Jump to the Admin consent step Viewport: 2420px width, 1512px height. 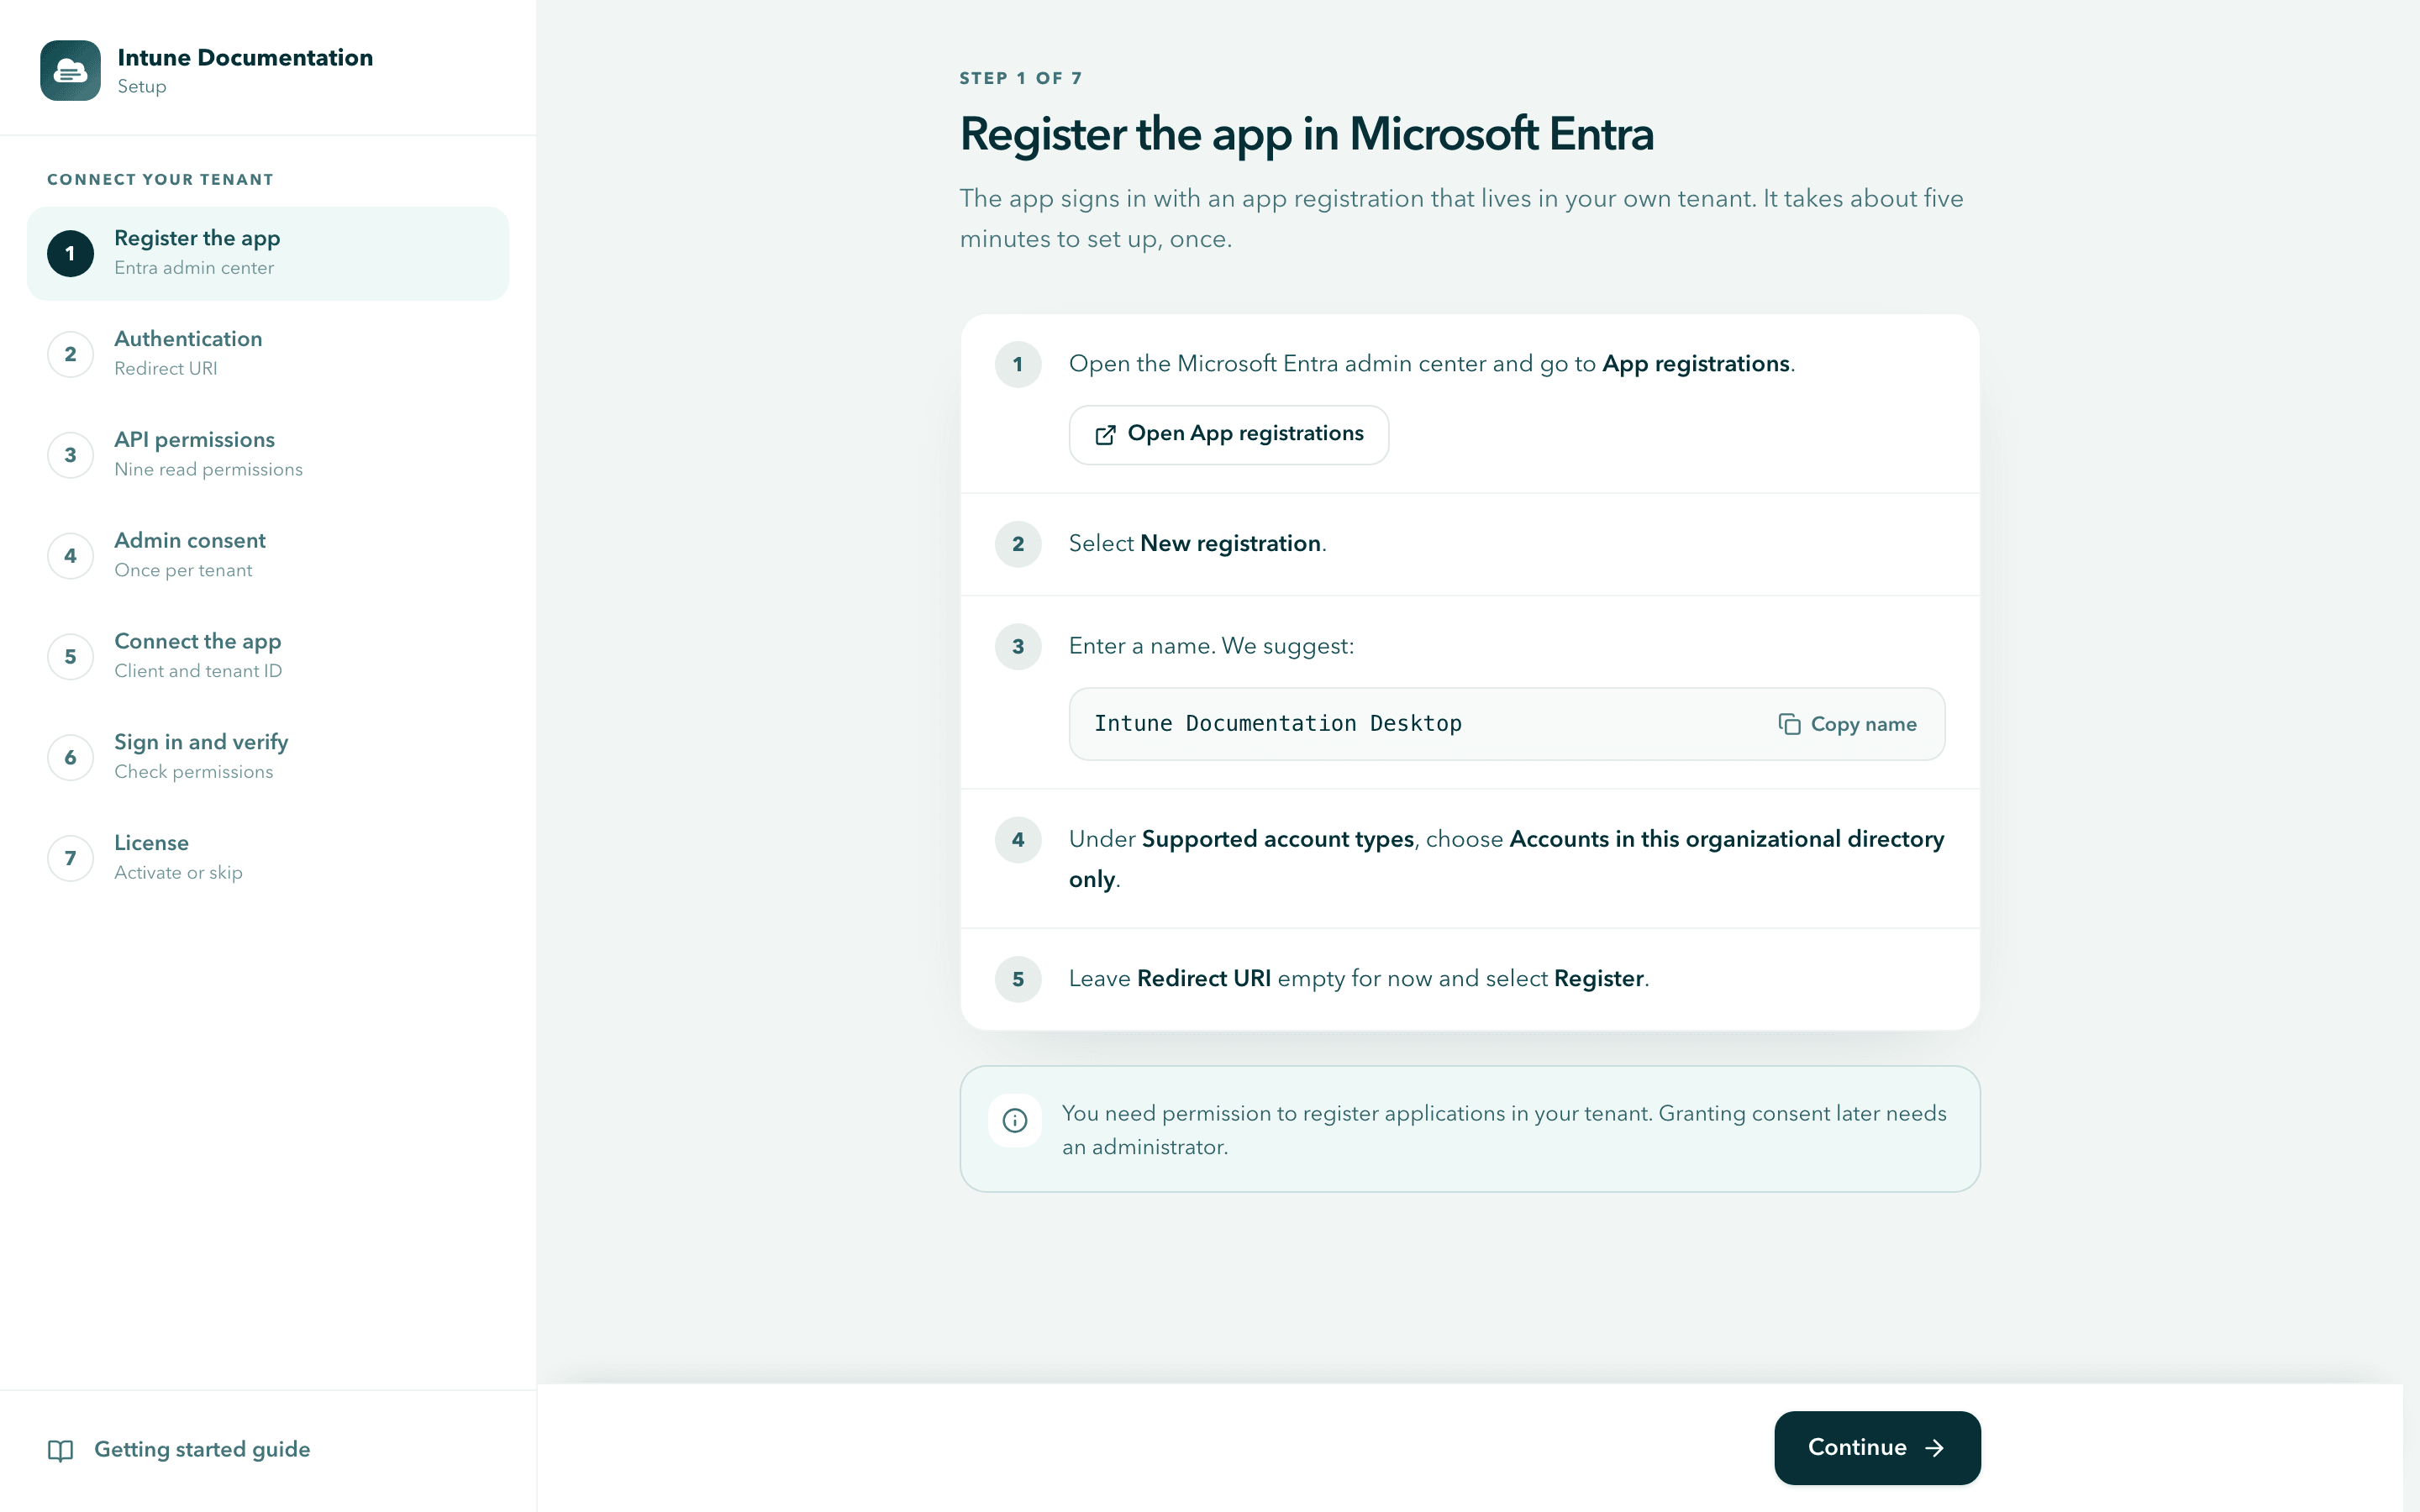(x=268, y=555)
